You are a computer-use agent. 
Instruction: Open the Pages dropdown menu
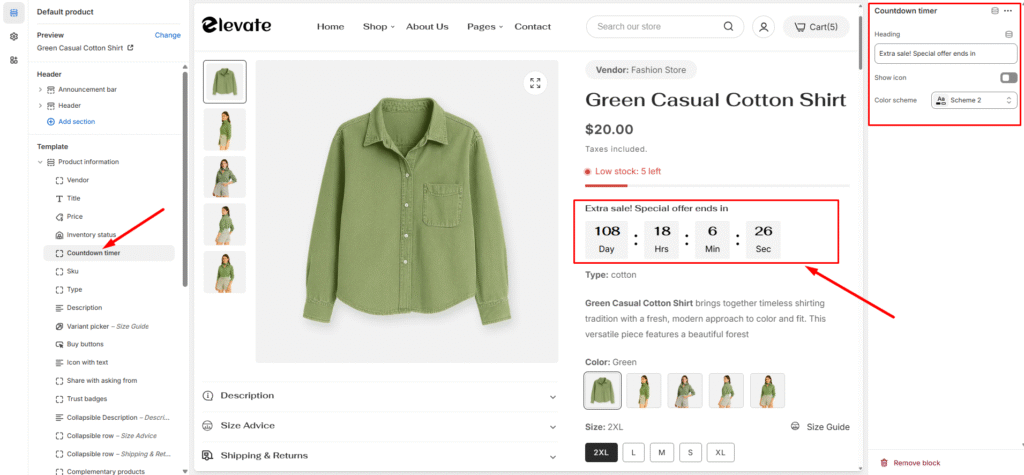pos(485,27)
